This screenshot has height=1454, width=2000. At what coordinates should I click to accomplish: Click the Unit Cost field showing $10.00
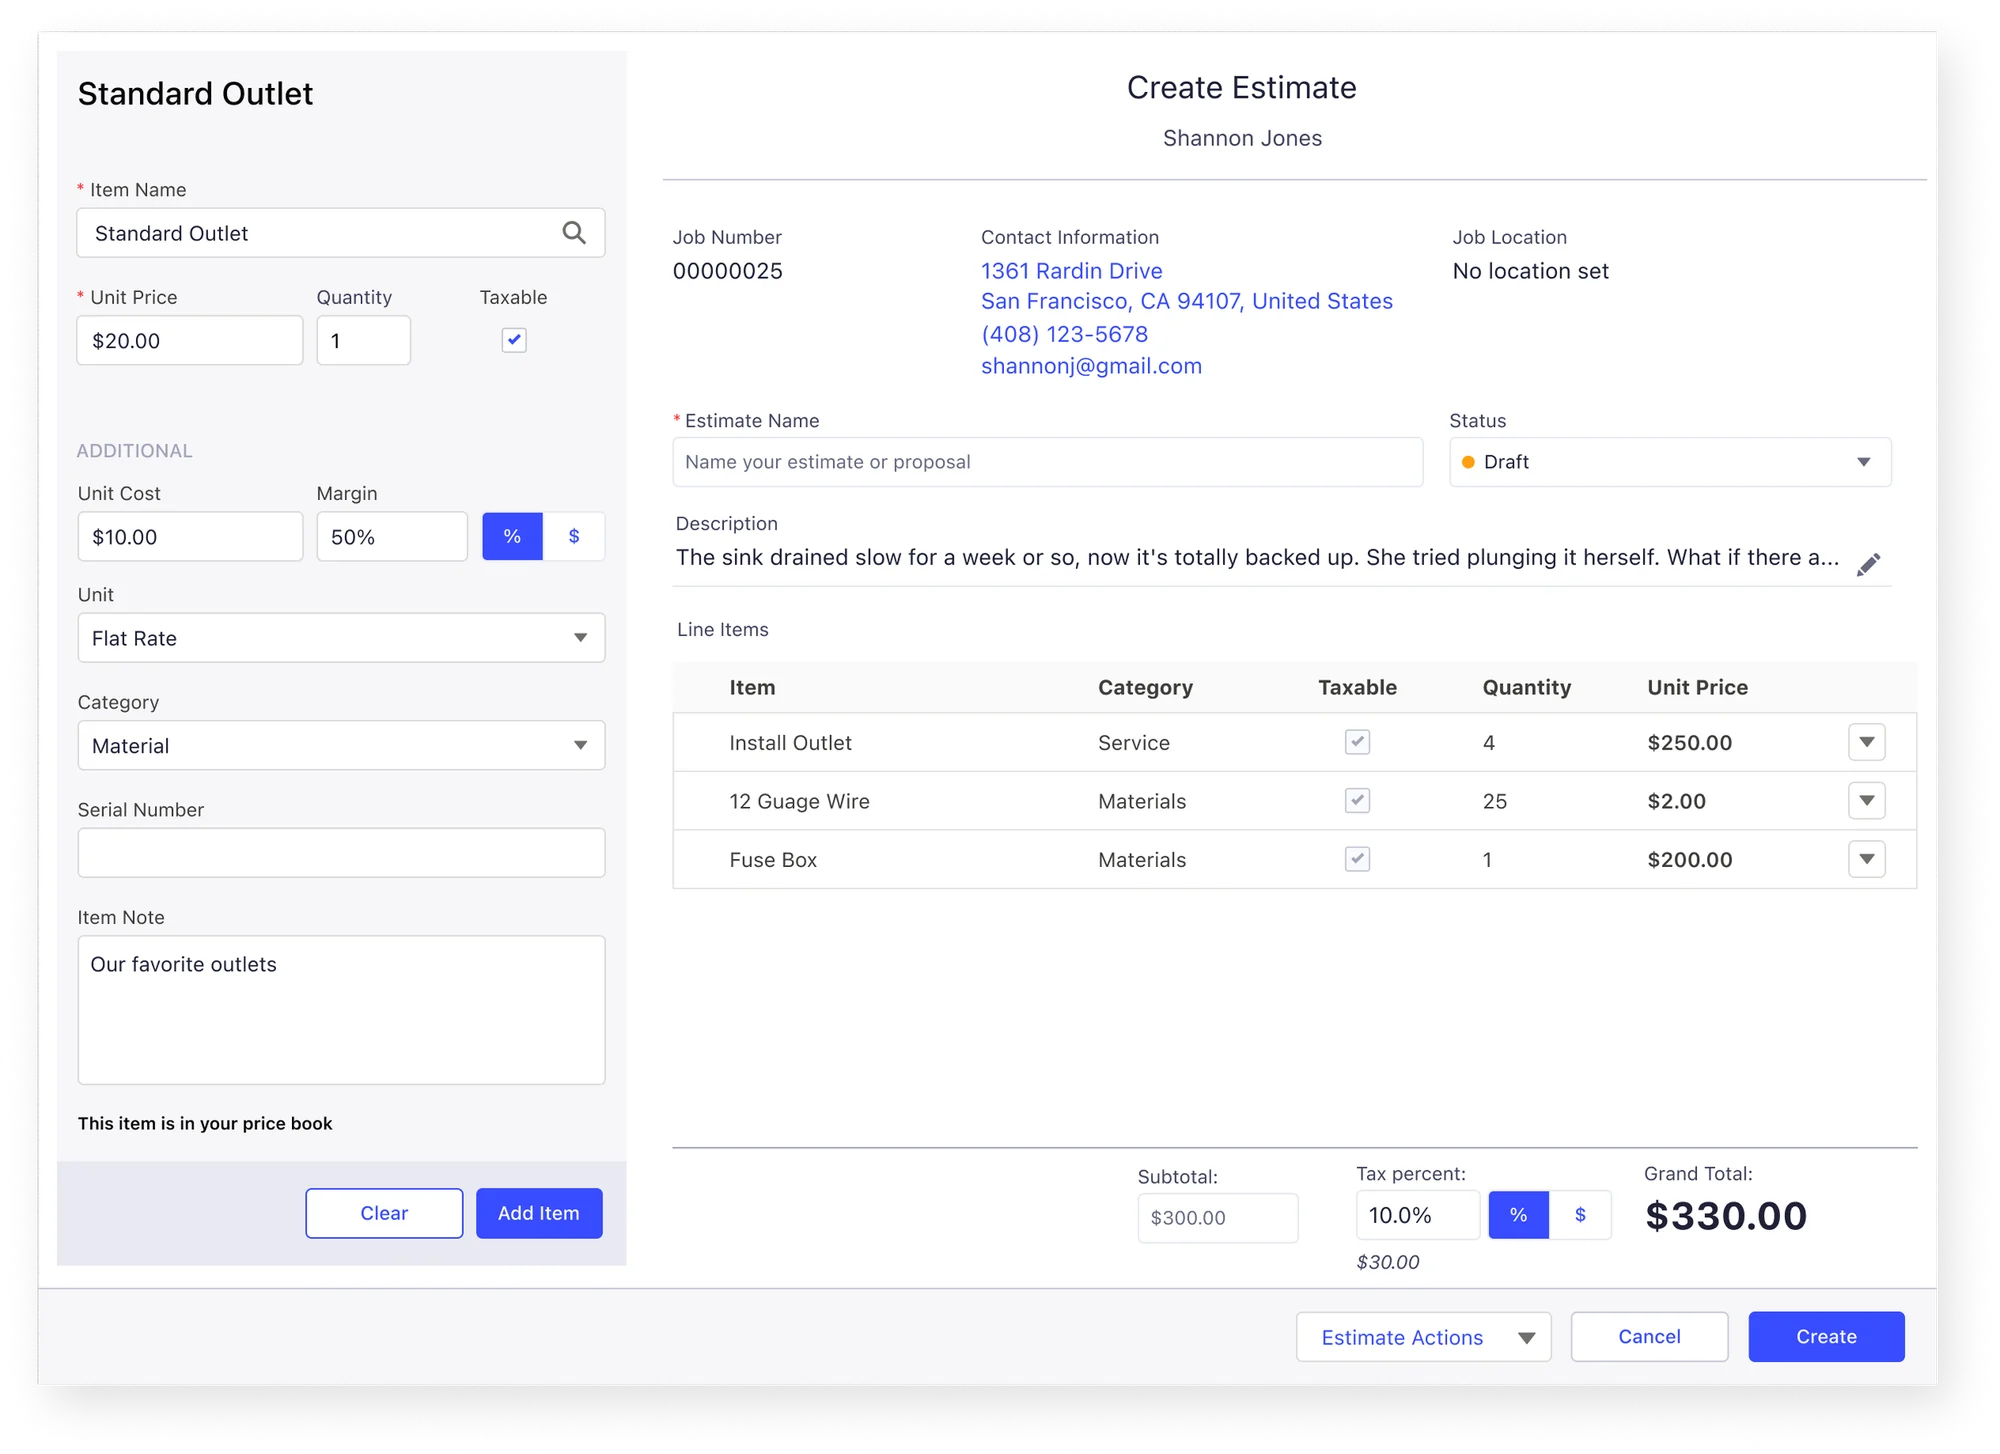[x=190, y=536]
